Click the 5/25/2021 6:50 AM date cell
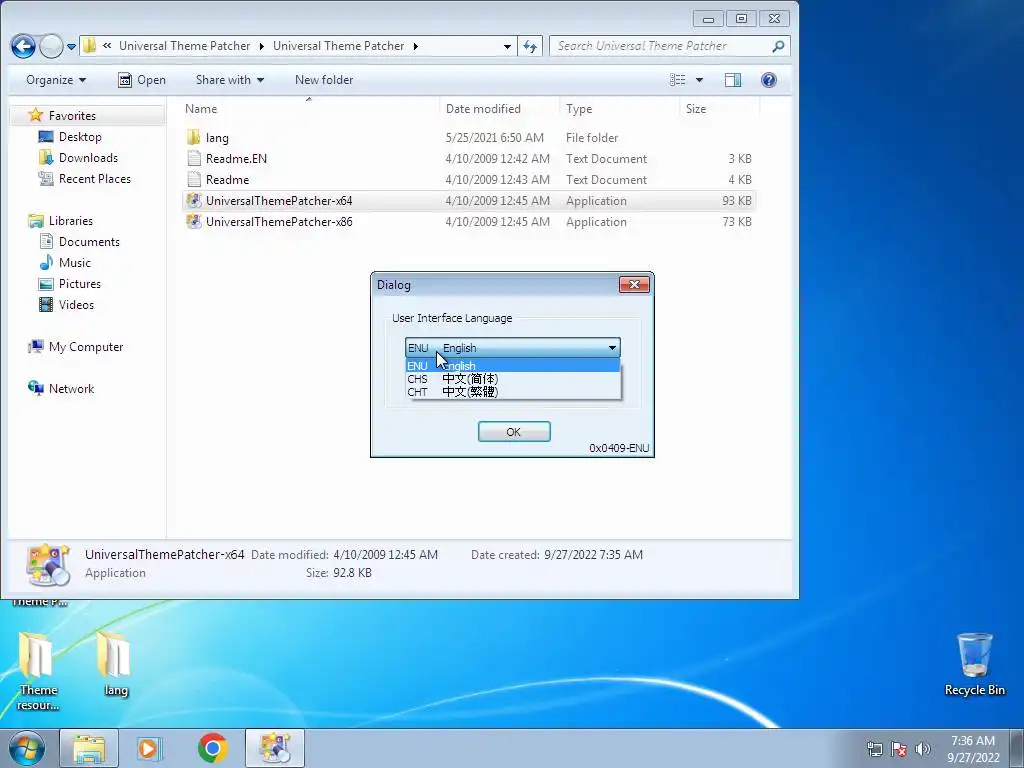 (494, 138)
